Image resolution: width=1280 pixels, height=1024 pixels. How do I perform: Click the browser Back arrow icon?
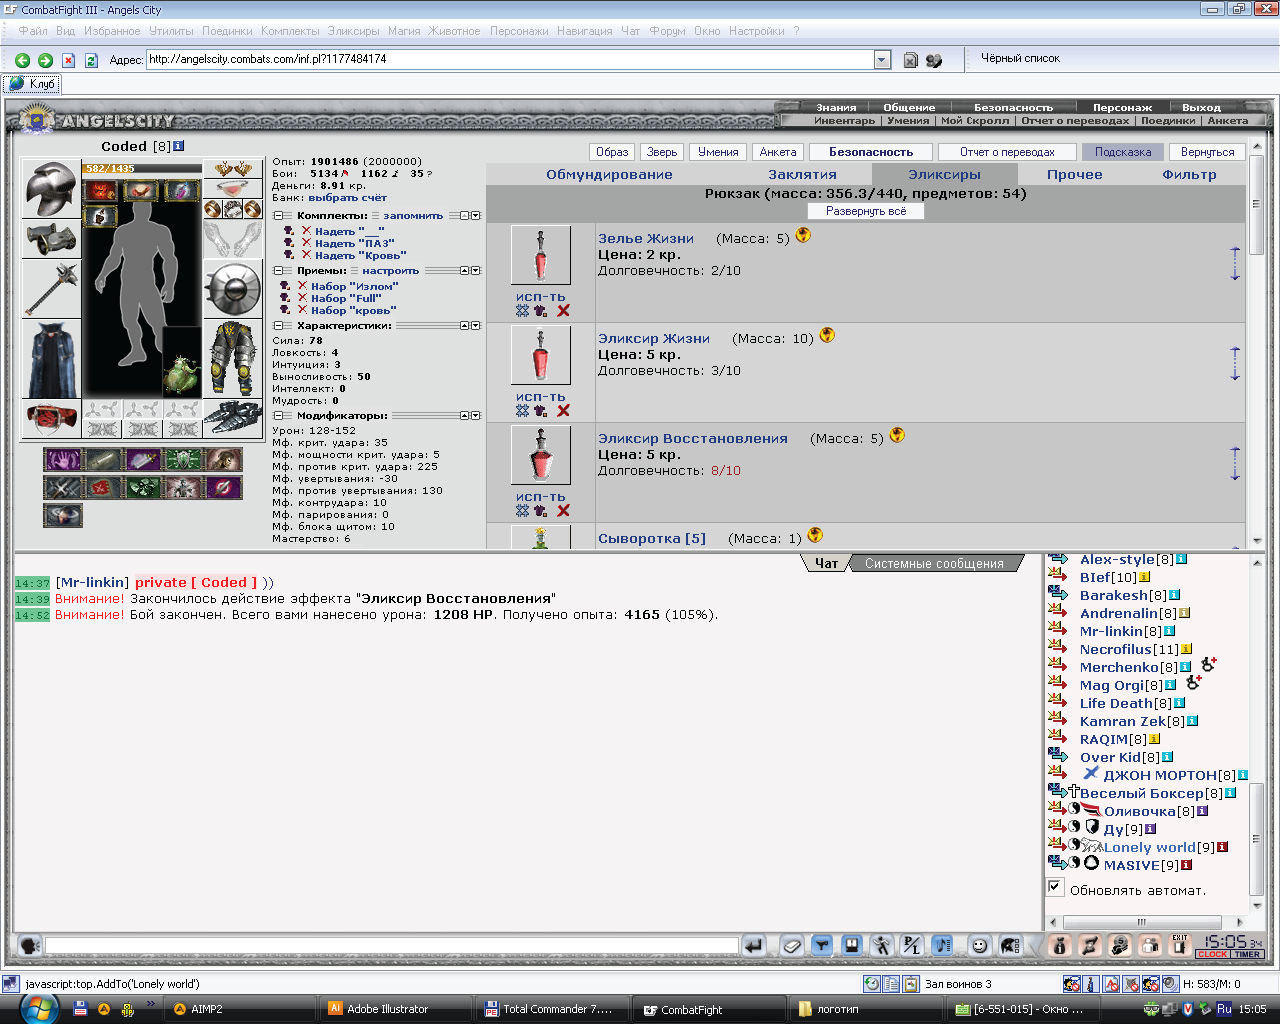coord(22,60)
